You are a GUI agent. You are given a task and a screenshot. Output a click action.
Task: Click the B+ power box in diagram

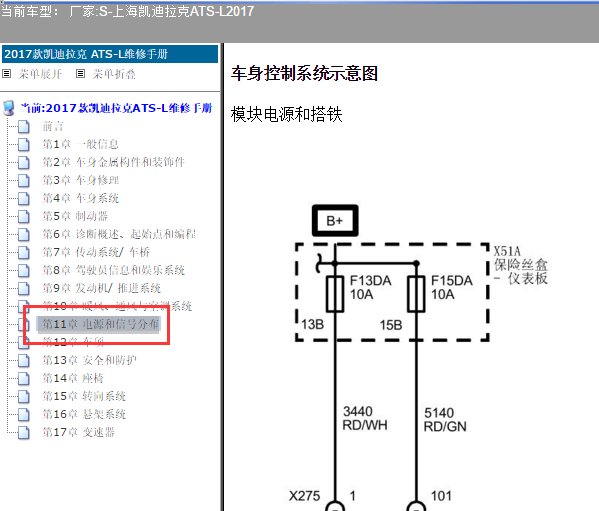tap(335, 220)
